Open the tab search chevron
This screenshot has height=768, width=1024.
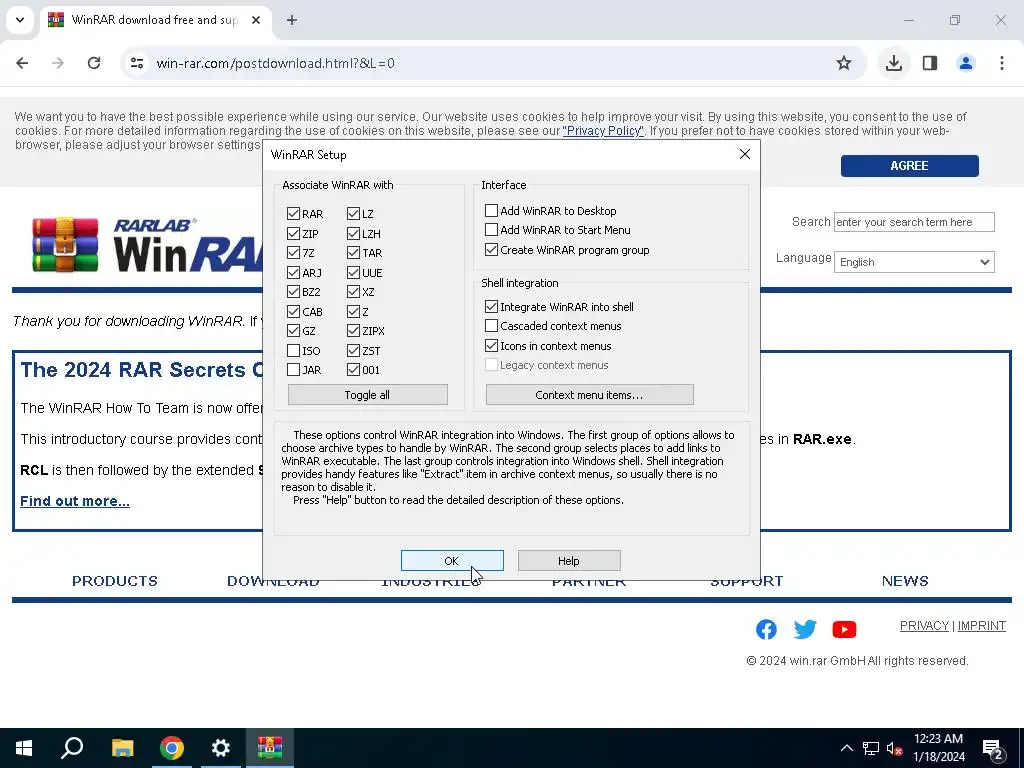(x=20, y=20)
